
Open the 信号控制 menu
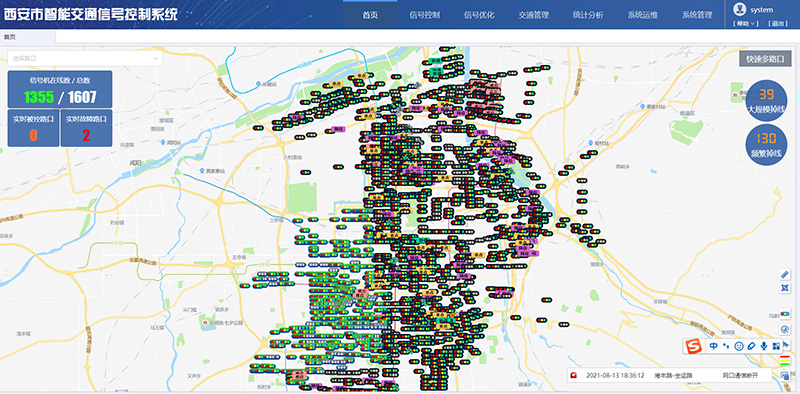pyautogui.click(x=424, y=15)
